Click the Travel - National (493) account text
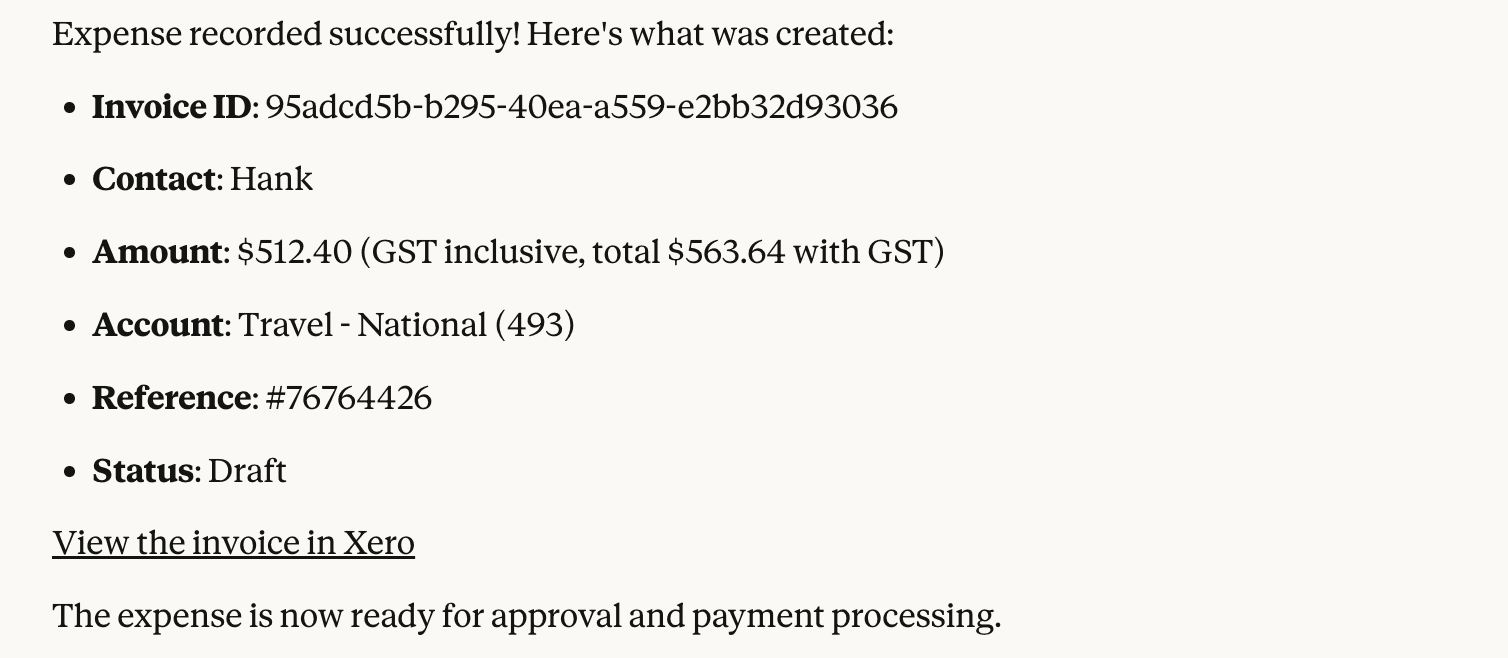 tap(406, 325)
